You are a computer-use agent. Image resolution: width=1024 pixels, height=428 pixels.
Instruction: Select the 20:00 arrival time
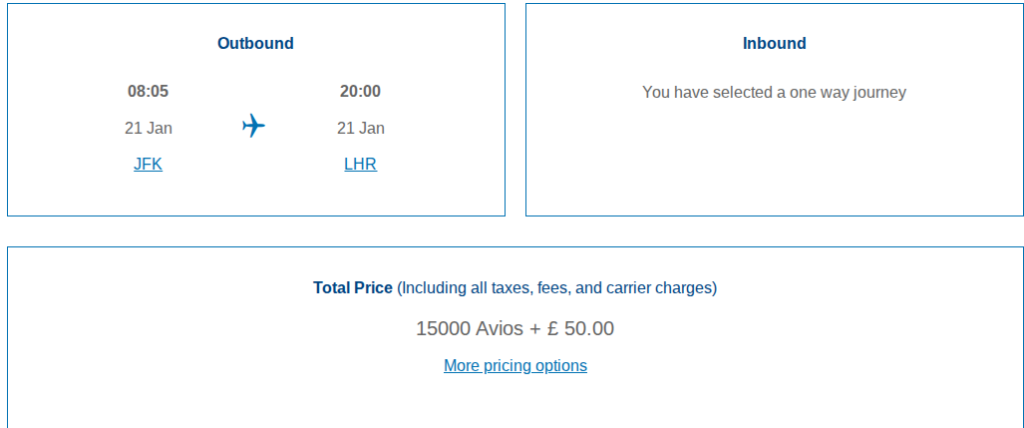(360, 91)
